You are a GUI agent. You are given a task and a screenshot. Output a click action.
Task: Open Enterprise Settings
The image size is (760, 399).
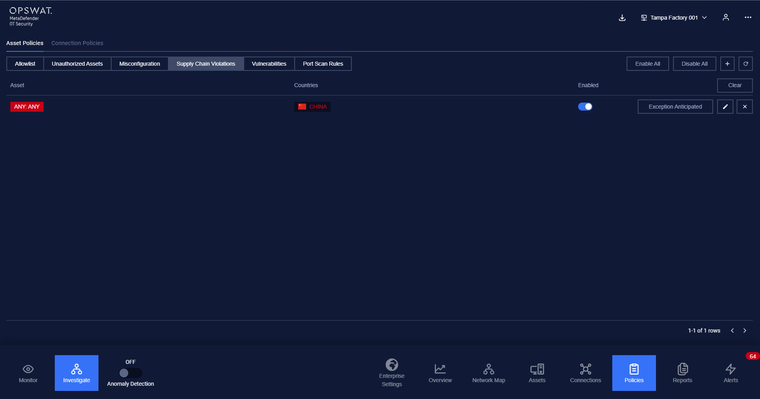(392, 373)
